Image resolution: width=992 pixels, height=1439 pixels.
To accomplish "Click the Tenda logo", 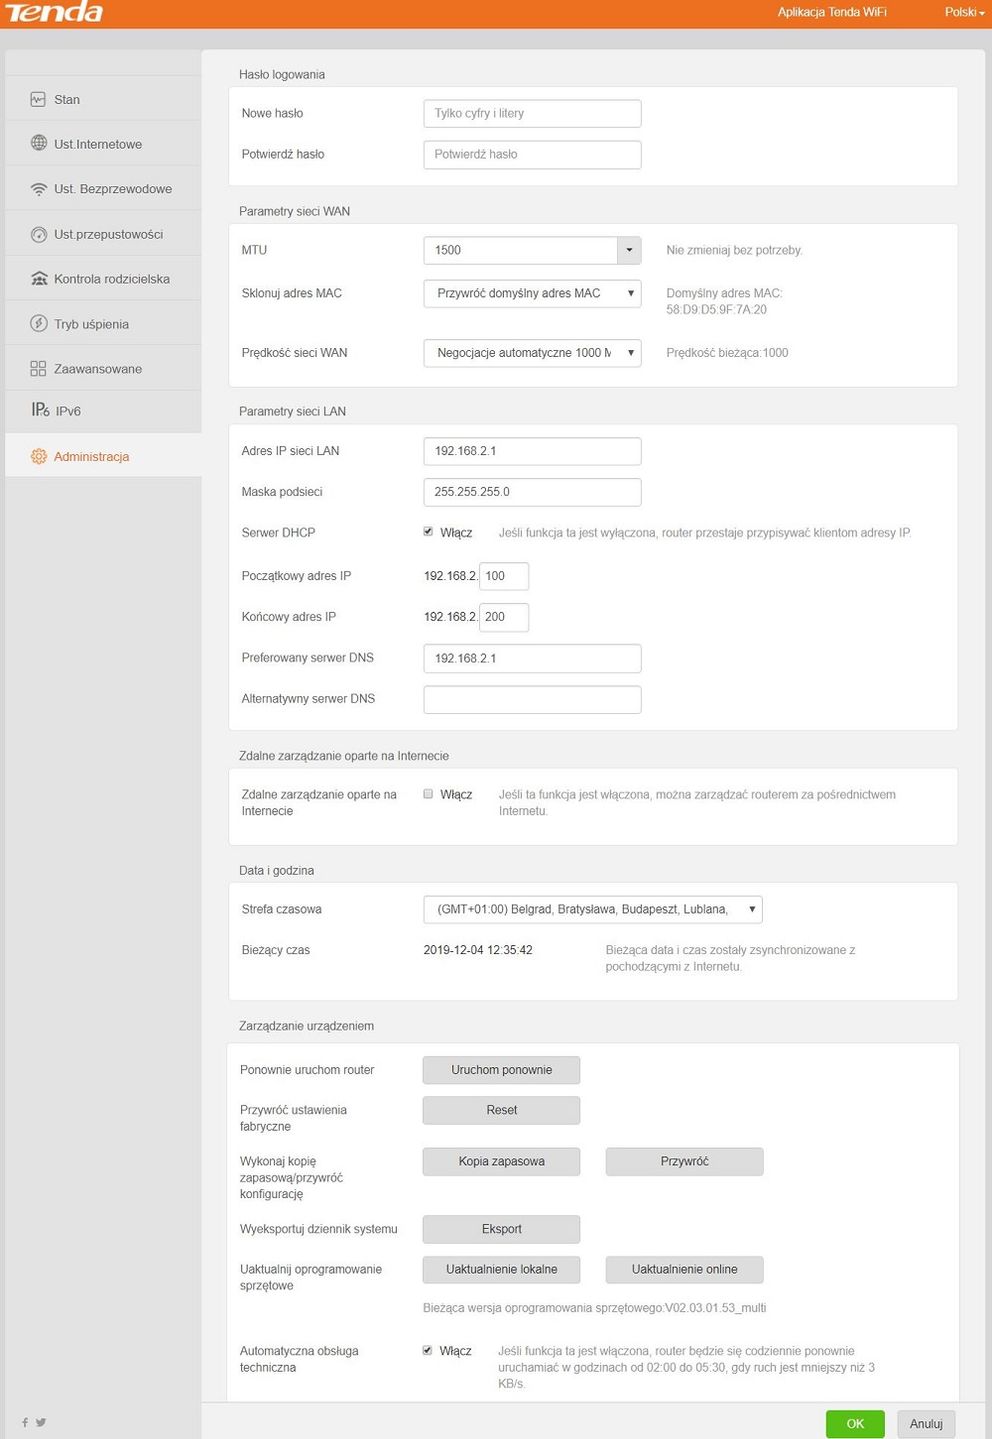I will [x=54, y=12].
